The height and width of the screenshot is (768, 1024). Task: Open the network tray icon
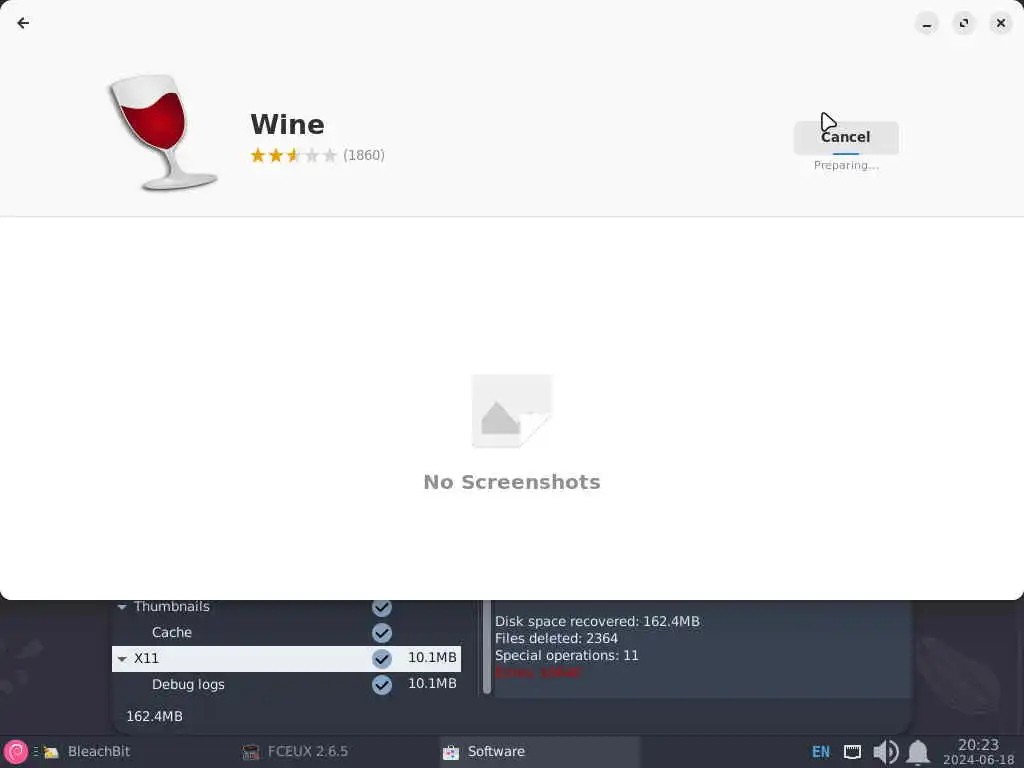(852, 752)
